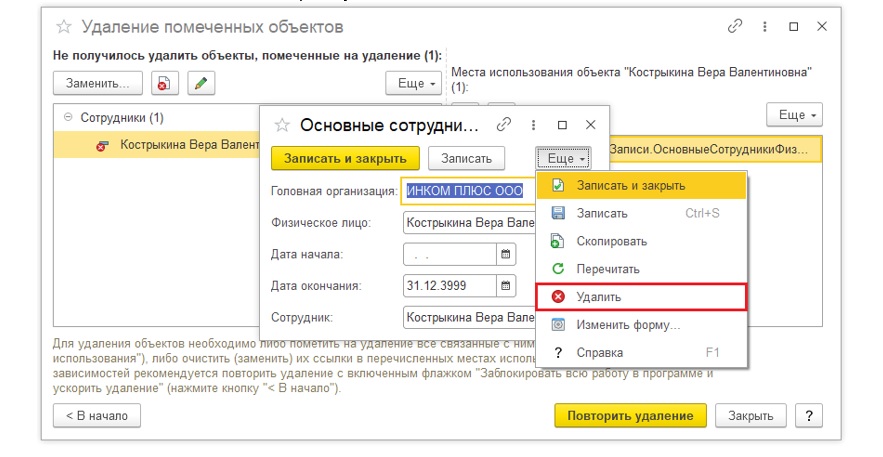Open the Еще dropdown beside the pencil icon

[414, 83]
